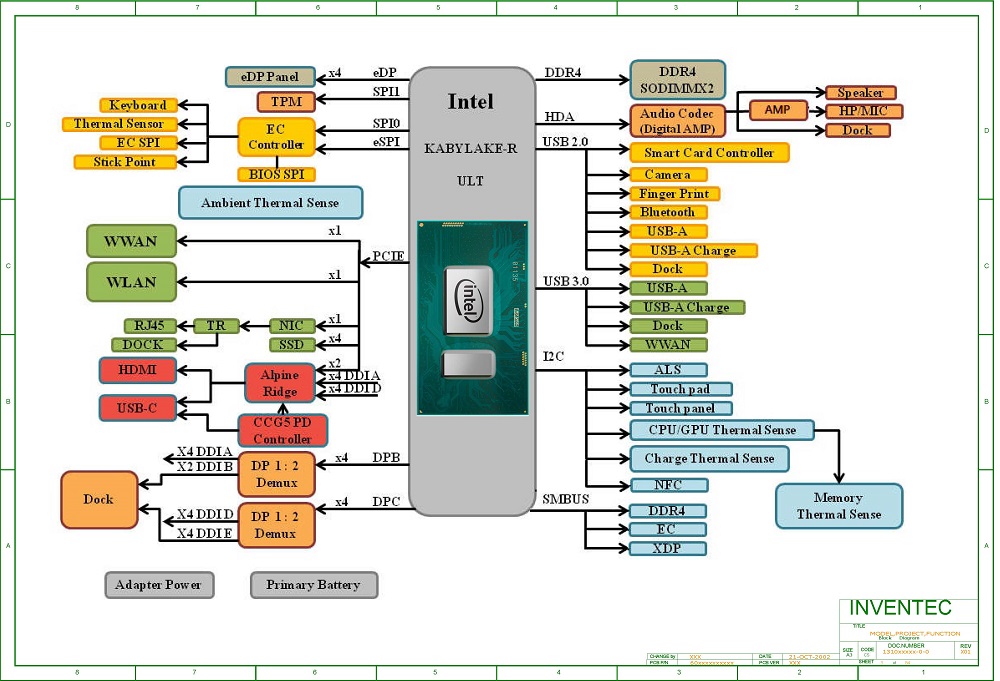Image resolution: width=1000 pixels, height=681 pixels.
Task: Click the yellow USB-A Charge block
Action: point(693,251)
